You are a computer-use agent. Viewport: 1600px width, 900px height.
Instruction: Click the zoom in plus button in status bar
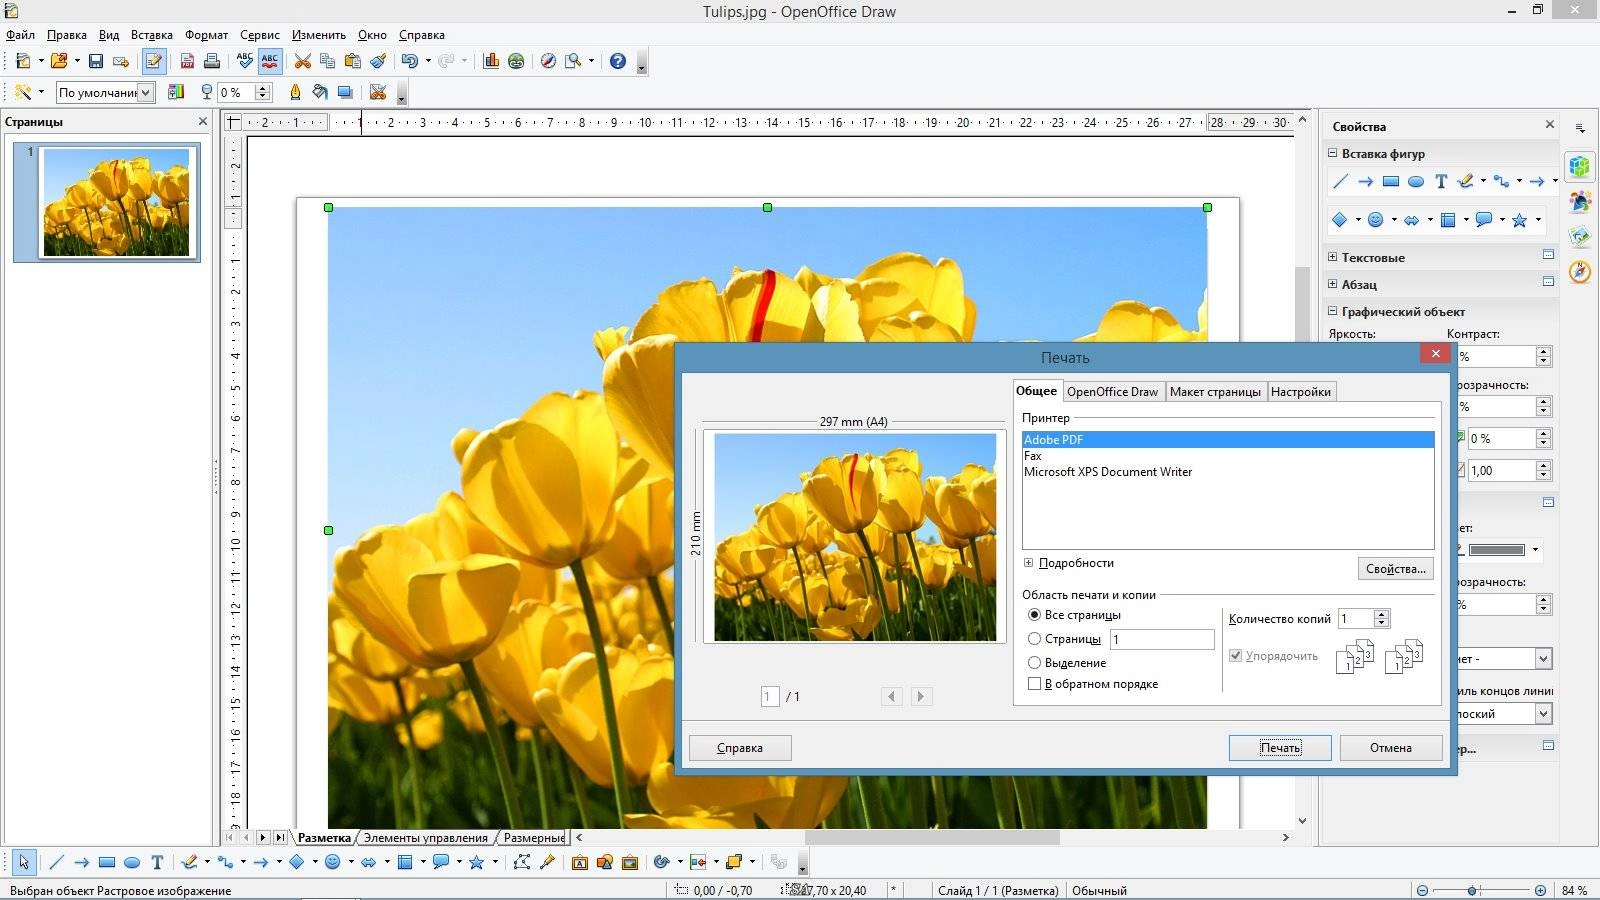pos(1541,890)
